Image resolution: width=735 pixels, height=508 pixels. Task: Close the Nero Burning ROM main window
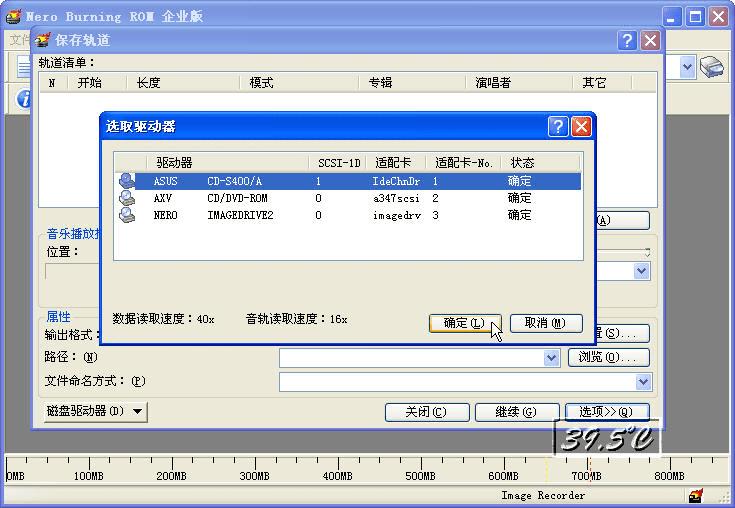719,17
